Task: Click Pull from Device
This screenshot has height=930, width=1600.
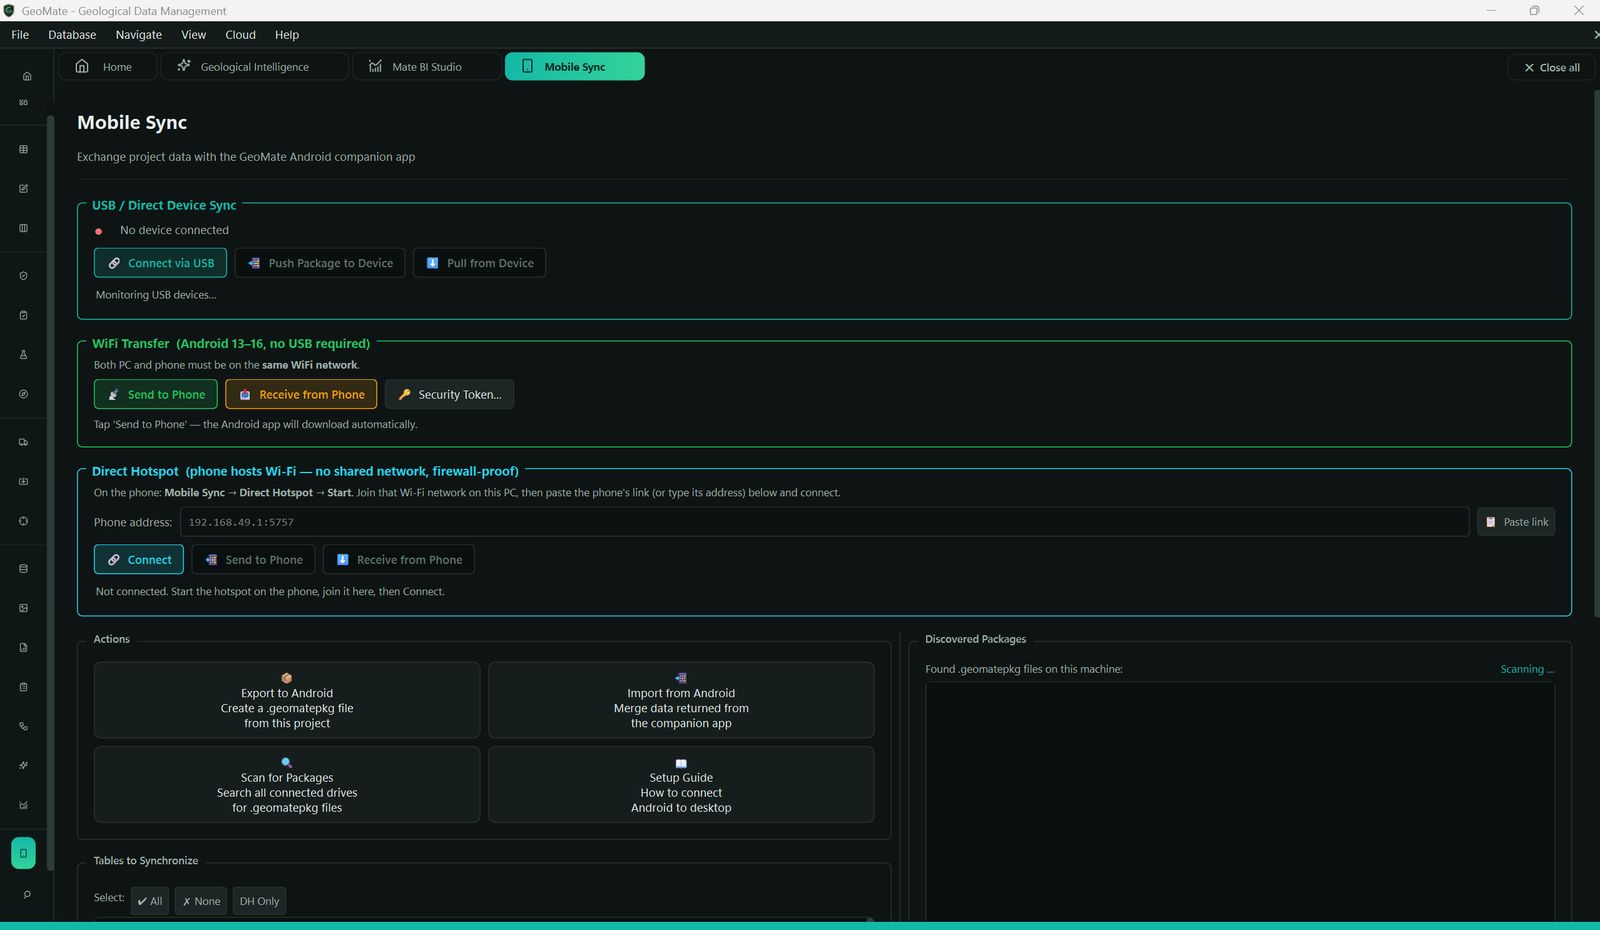Action: 479,263
